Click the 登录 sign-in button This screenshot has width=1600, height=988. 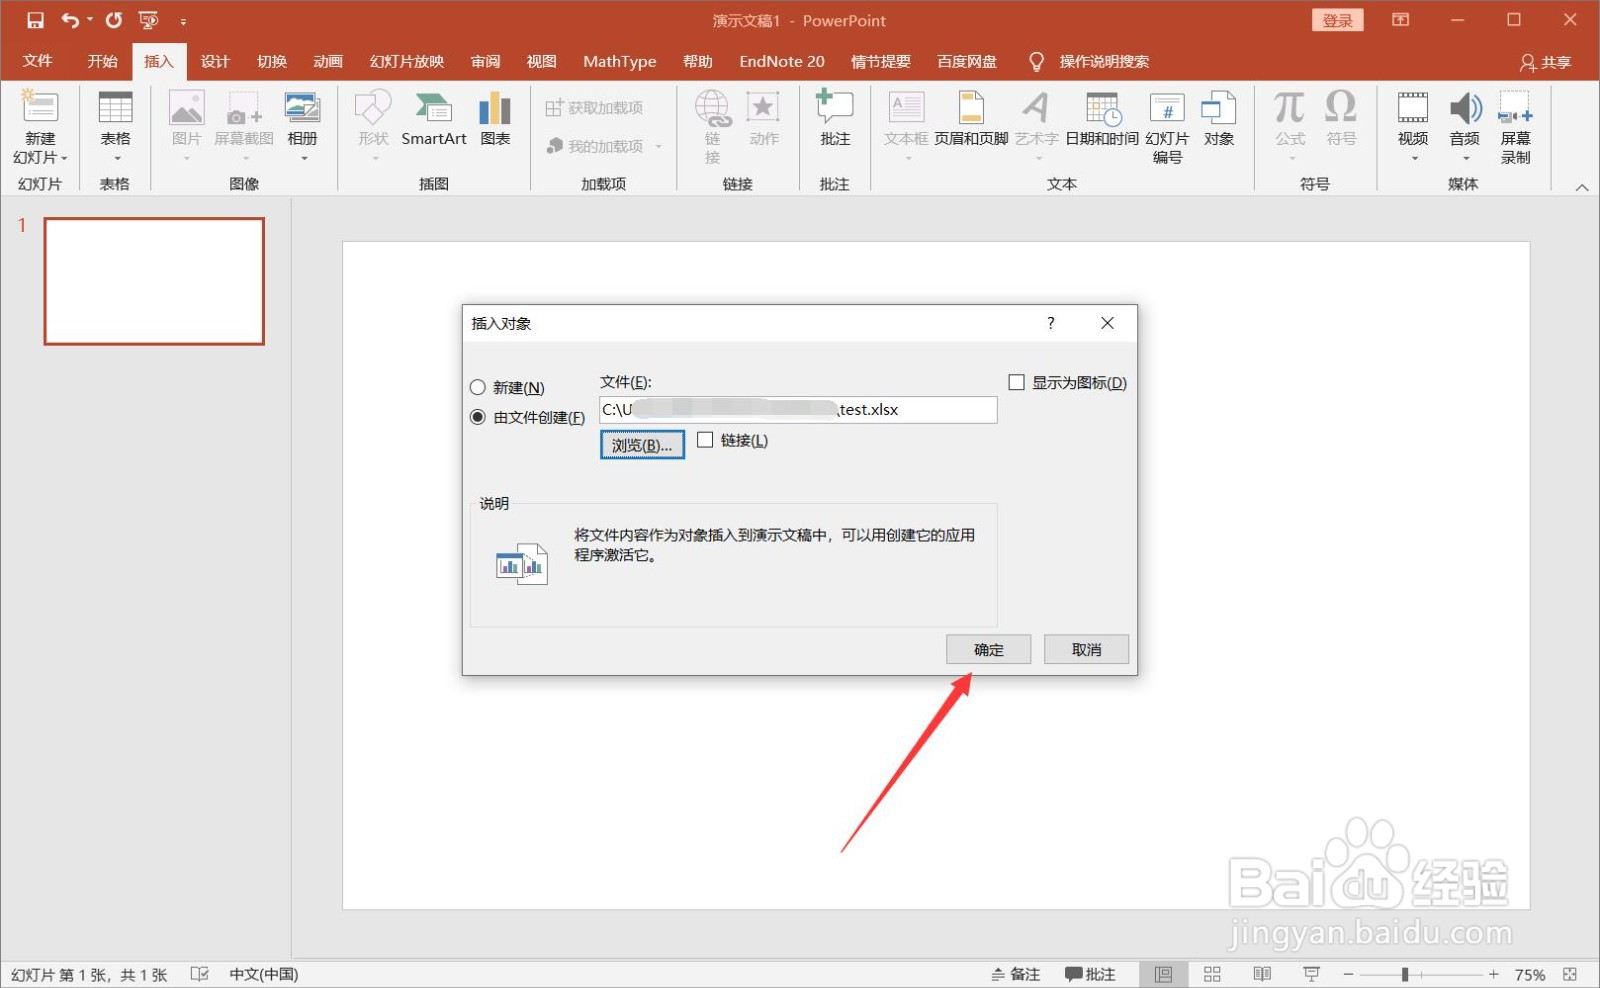click(1337, 20)
